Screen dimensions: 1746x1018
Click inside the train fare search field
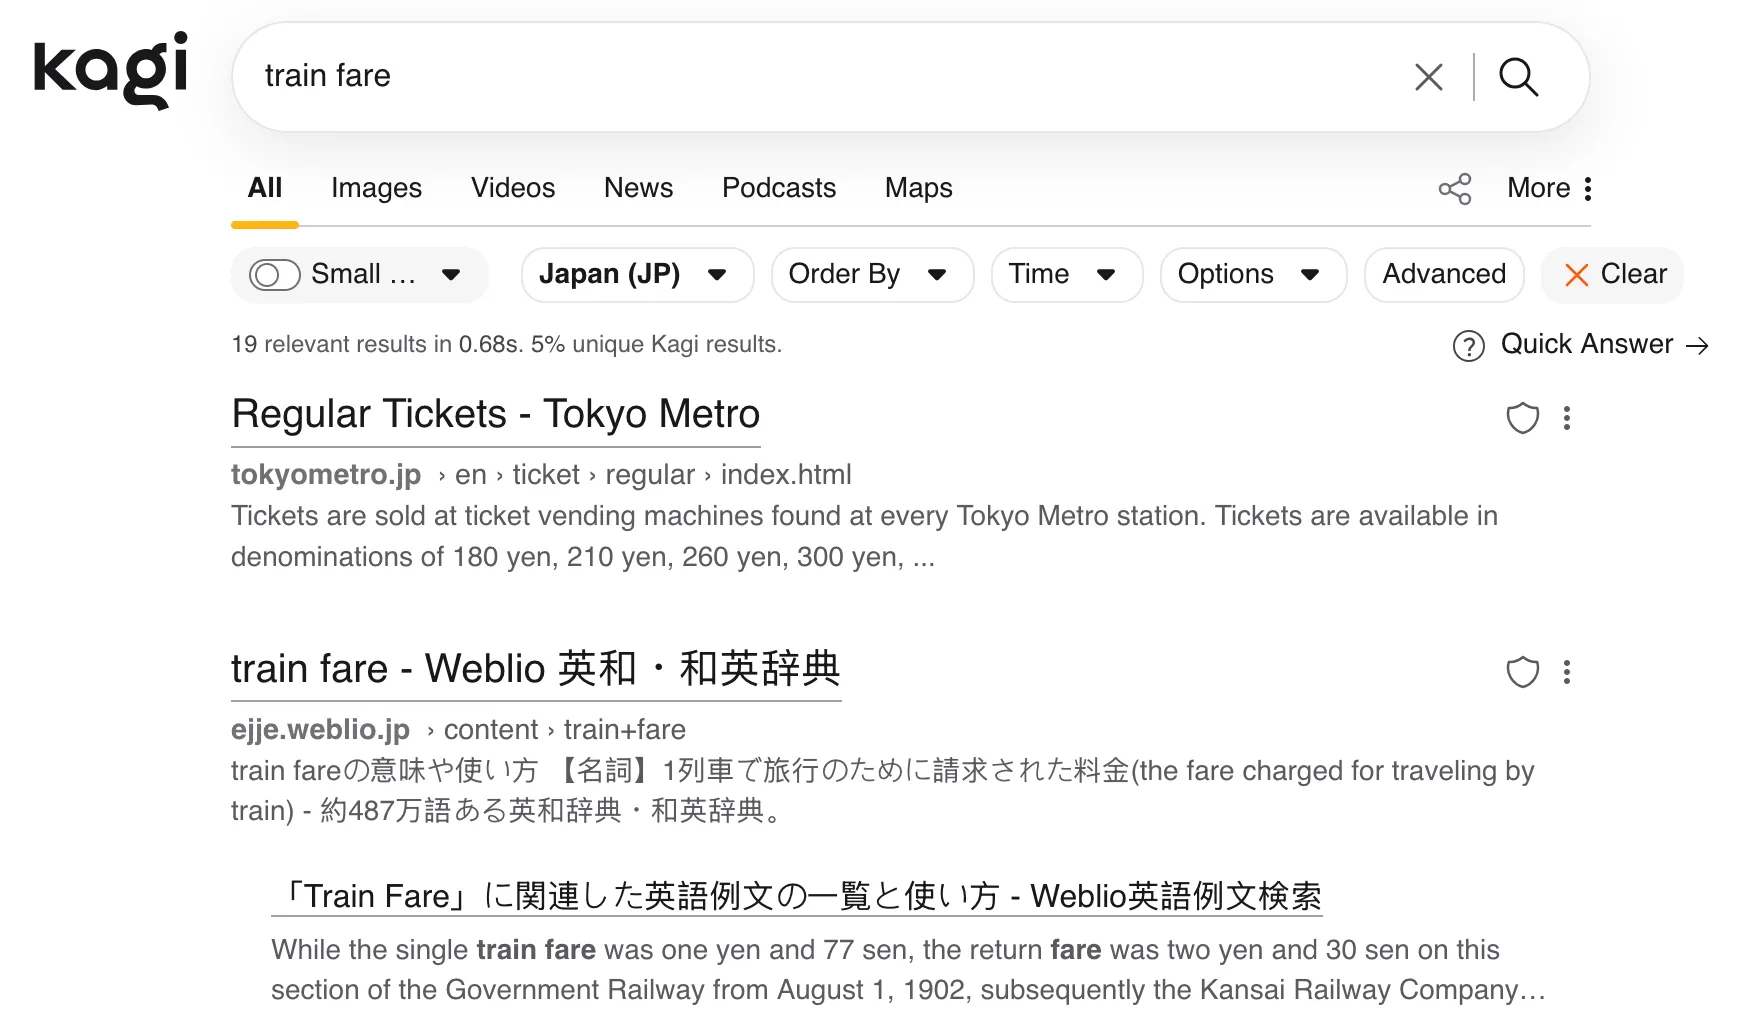click(800, 77)
